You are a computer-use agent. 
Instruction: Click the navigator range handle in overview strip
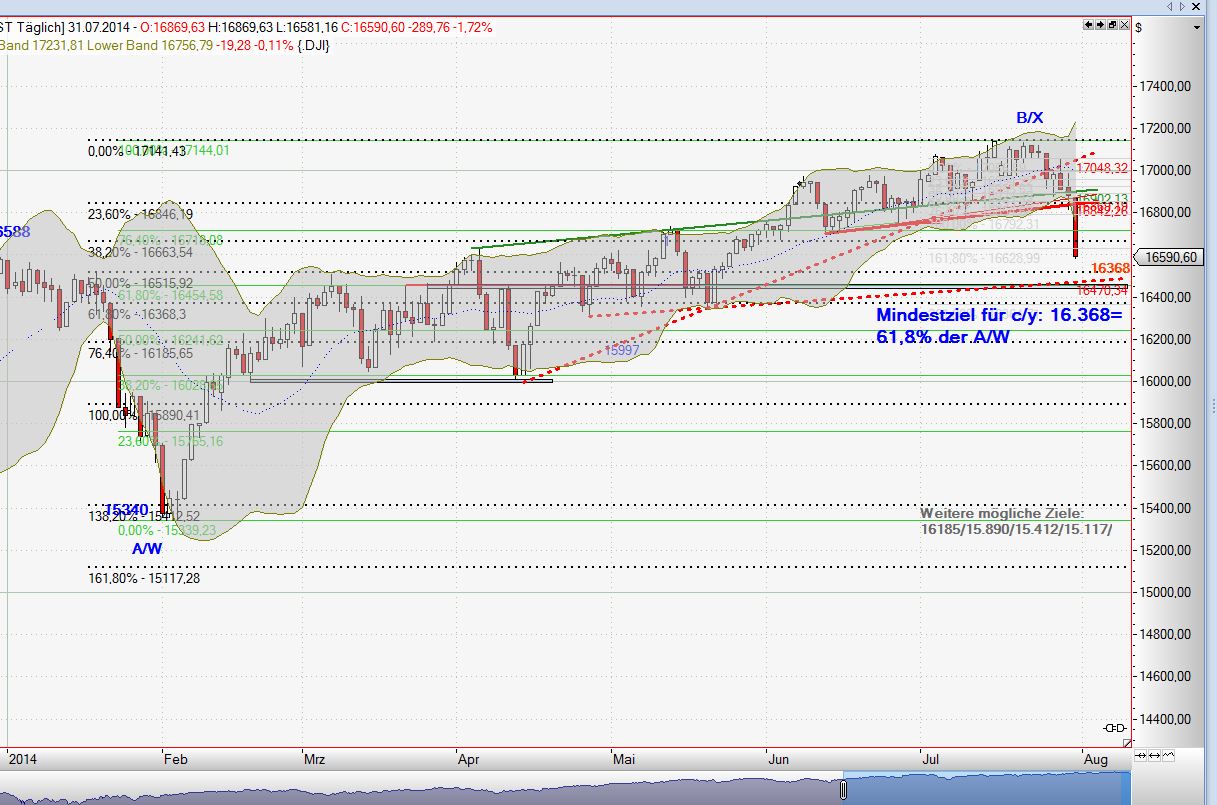tap(843, 790)
